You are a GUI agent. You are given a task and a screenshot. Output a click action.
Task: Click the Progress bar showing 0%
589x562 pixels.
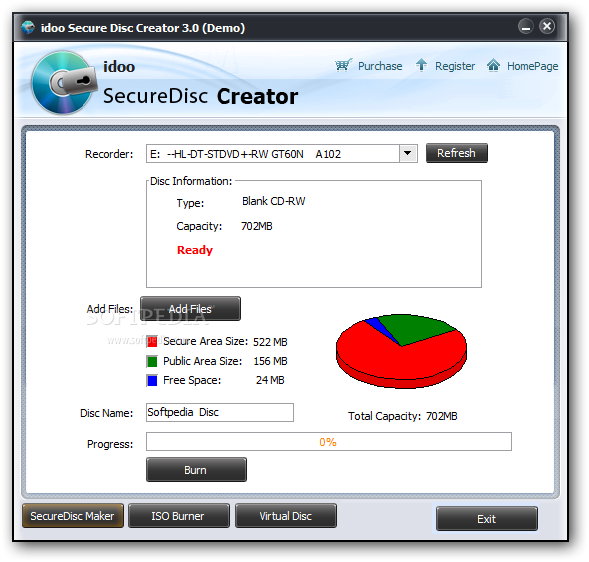point(329,441)
